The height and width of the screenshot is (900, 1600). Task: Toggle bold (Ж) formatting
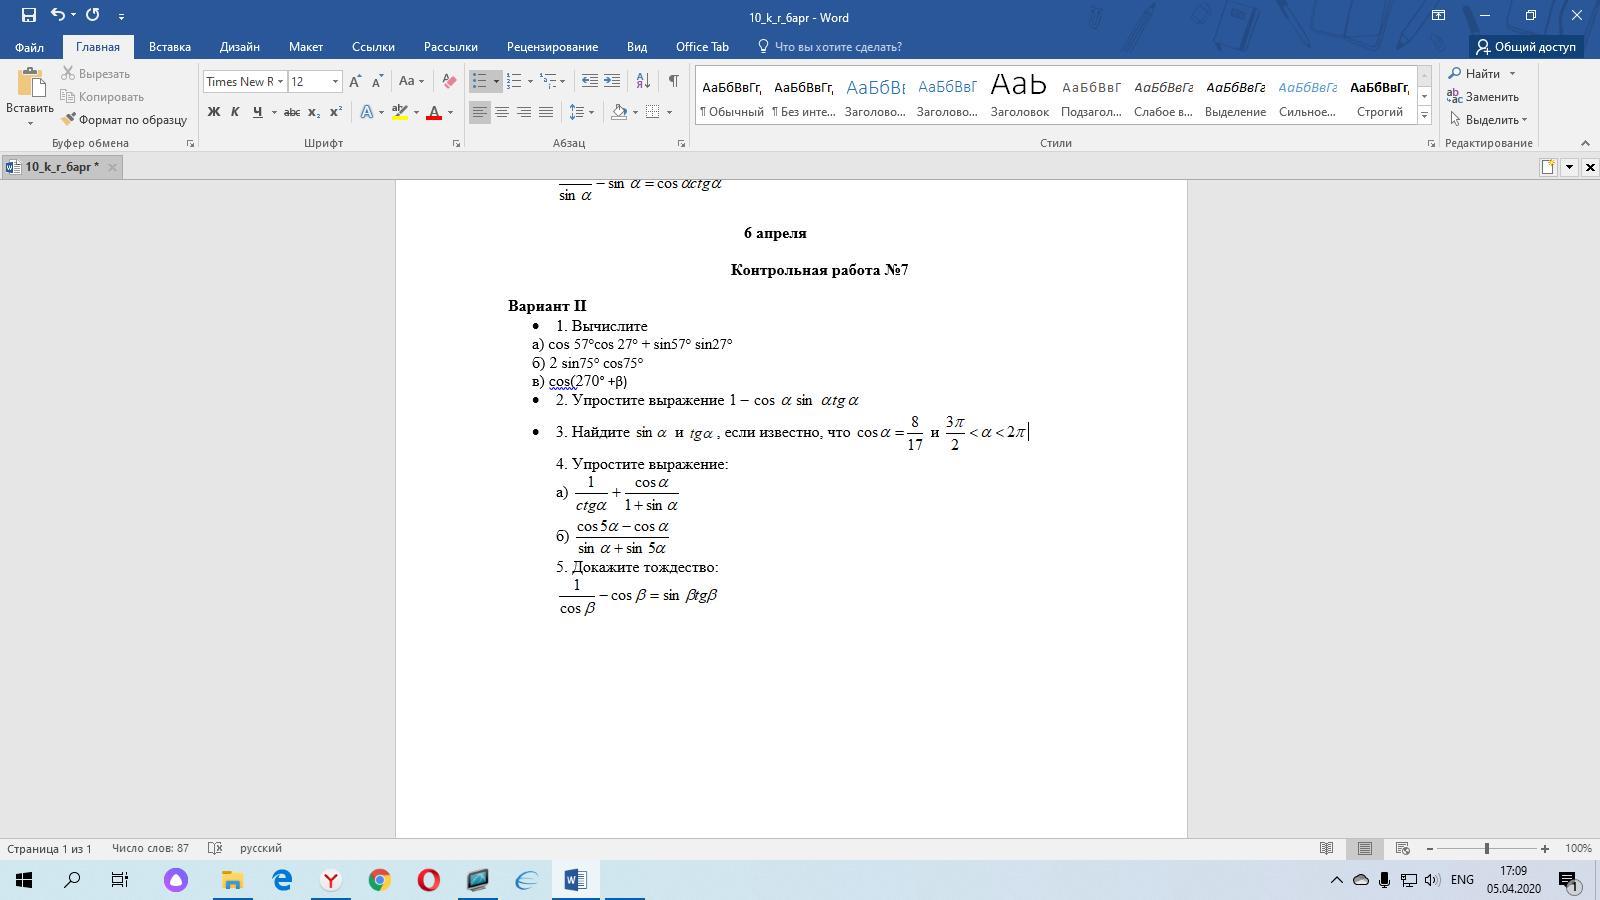[213, 112]
